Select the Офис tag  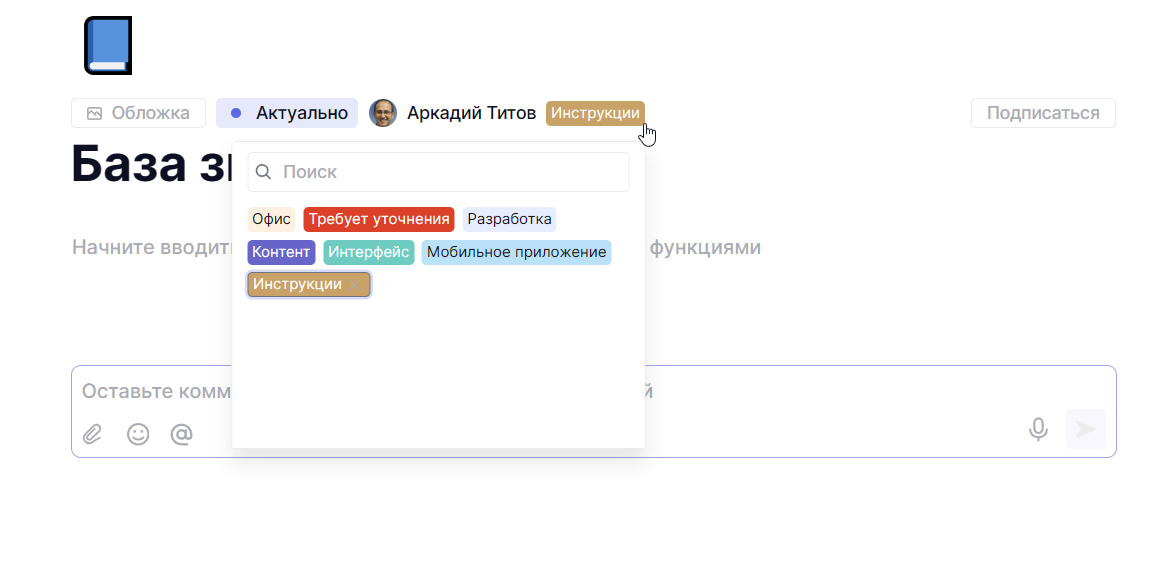(271, 219)
